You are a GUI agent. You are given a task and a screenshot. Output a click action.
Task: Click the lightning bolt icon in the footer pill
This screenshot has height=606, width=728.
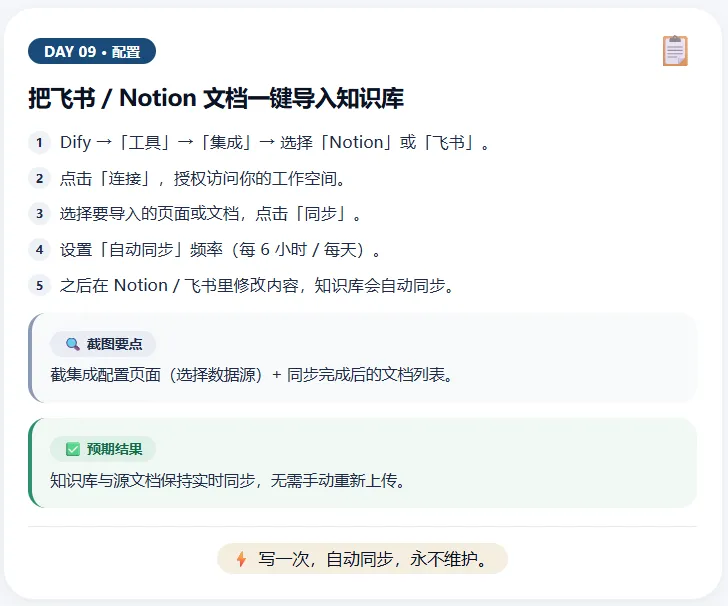[x=241, y=559]
